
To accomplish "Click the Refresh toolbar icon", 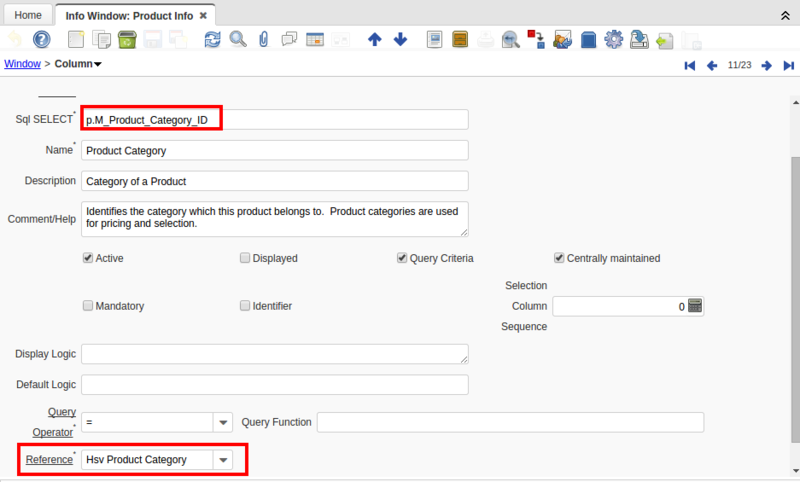I will coord(212,40).
